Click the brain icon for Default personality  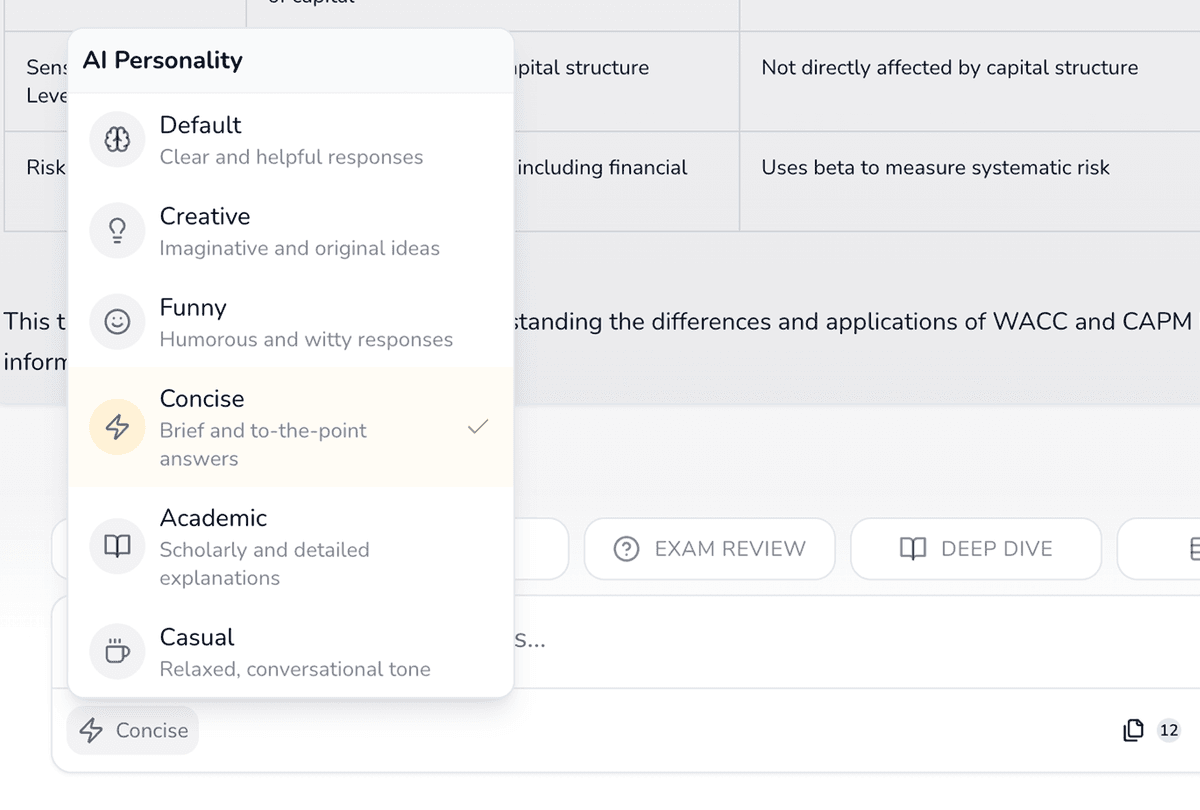118,140
